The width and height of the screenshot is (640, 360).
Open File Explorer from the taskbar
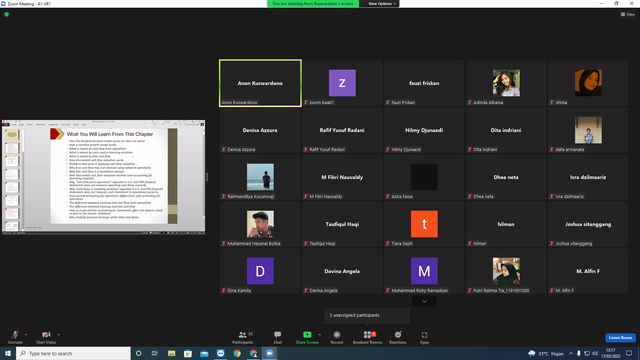point(171,353)
